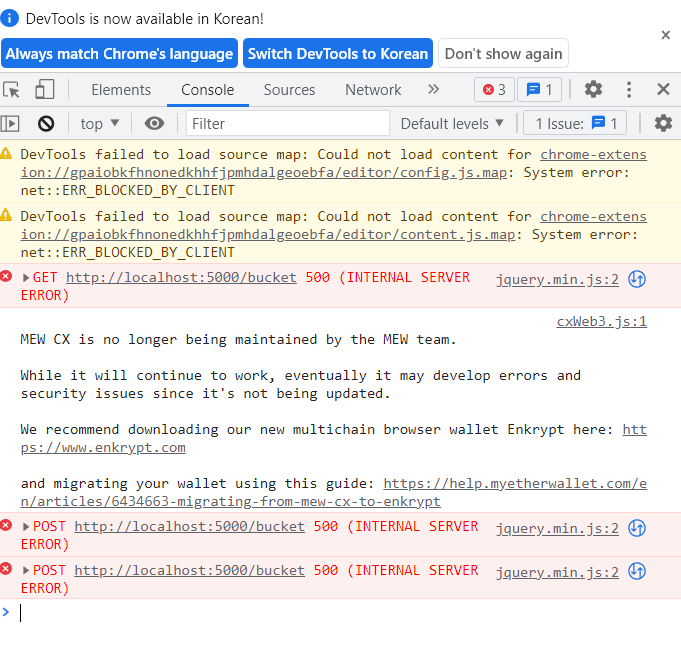
Task: Open the Network tab
Action: (373, 90)
